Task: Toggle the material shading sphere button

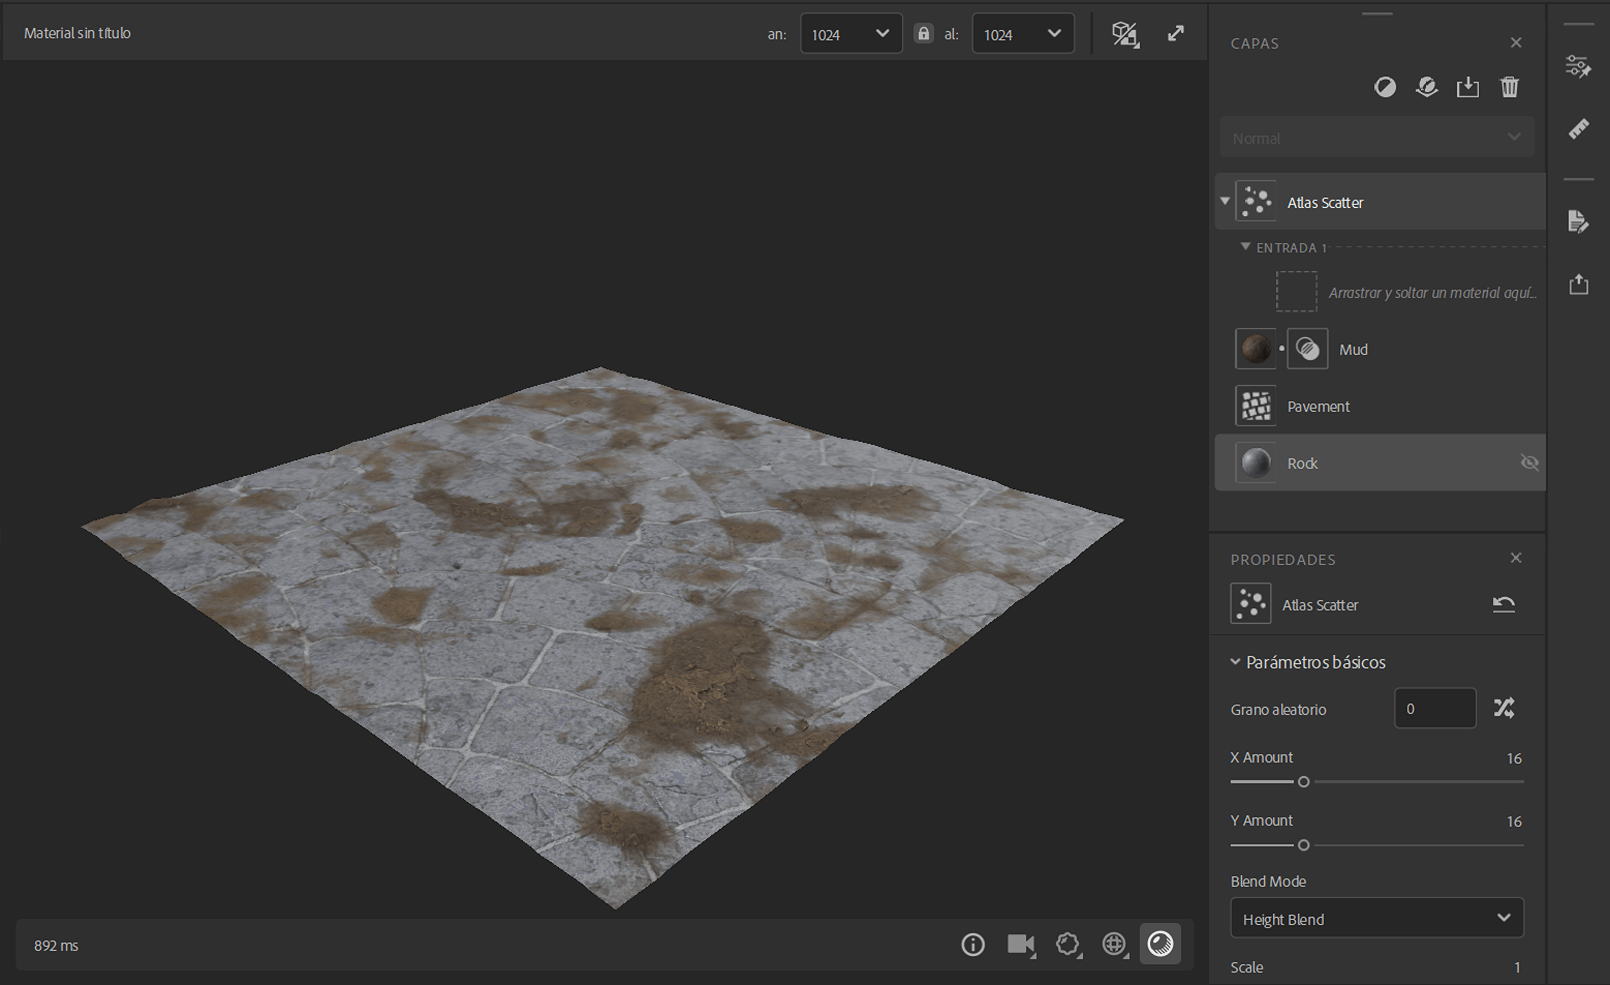Action: (x=1160, y=945)
